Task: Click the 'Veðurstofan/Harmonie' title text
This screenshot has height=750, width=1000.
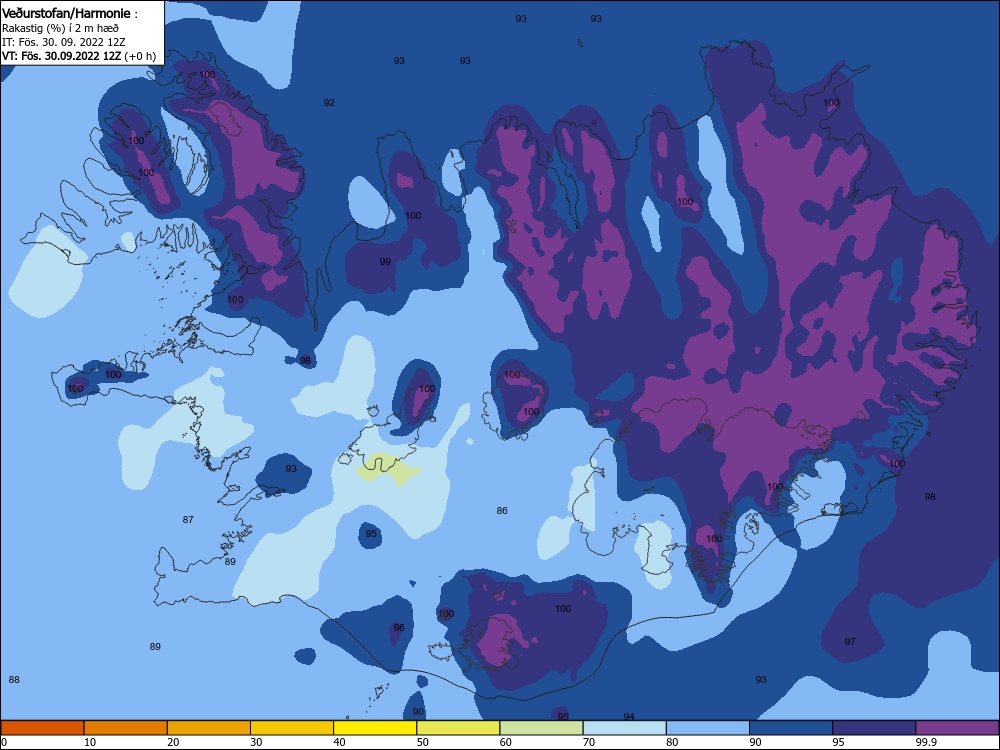Action: coord(66,13)
